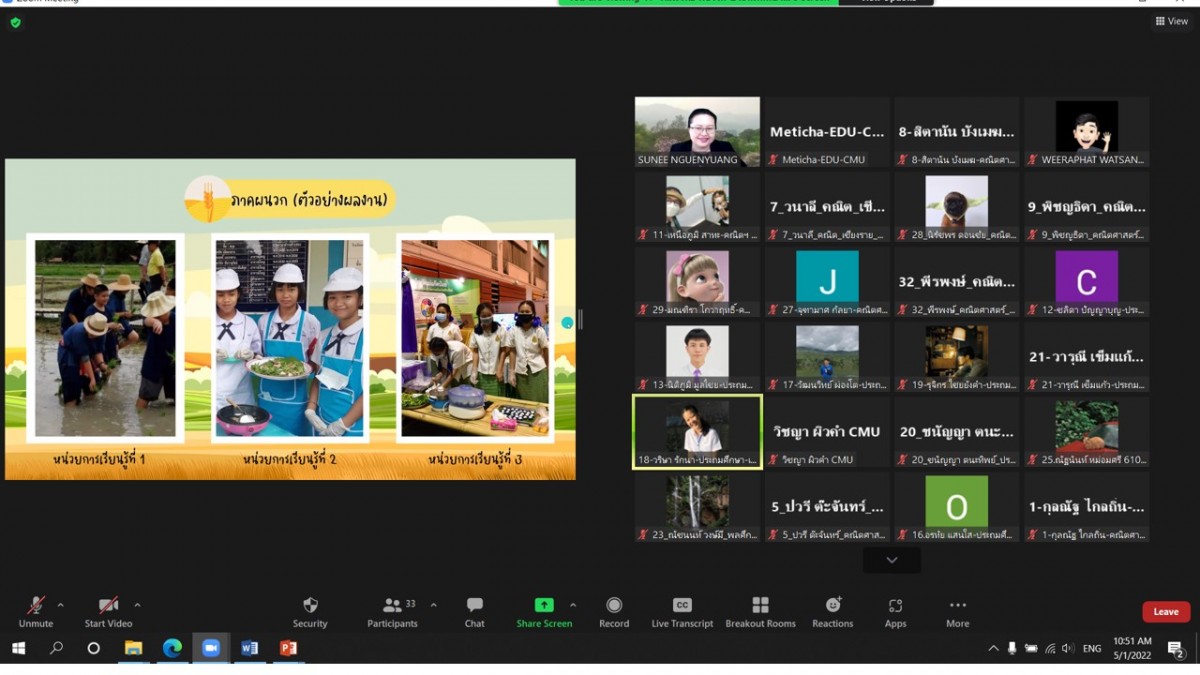Show next page of participants chevron
Viewport: 1200px width, 675px height.
[892, 561]
